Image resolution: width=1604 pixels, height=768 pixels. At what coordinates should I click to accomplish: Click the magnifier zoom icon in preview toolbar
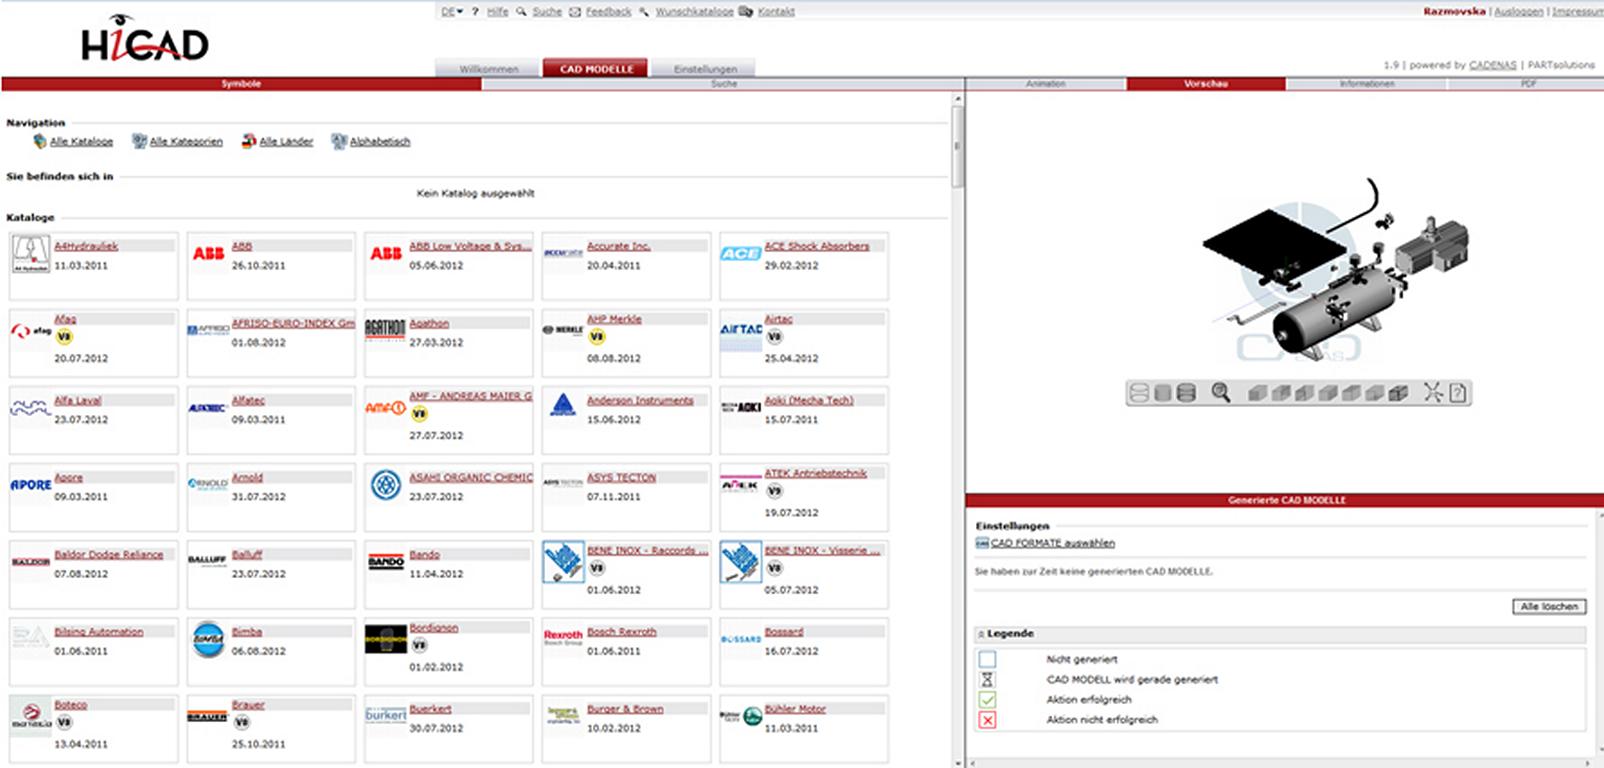coord(1221,392)
